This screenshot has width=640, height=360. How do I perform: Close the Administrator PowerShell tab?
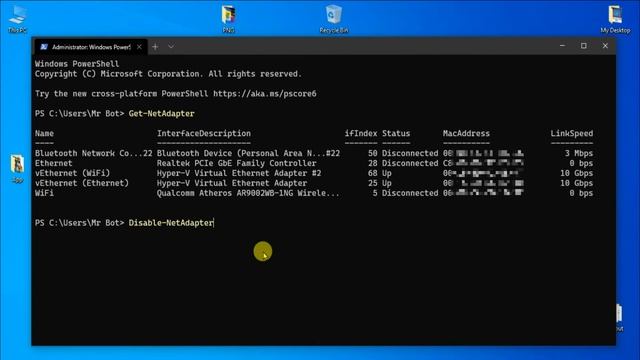click(x=139, y=47)
